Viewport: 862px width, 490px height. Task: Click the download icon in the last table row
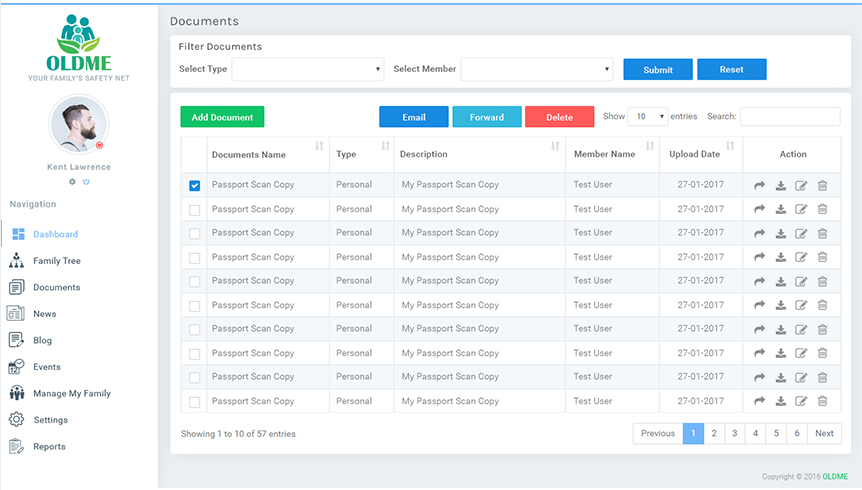point(781,401)
